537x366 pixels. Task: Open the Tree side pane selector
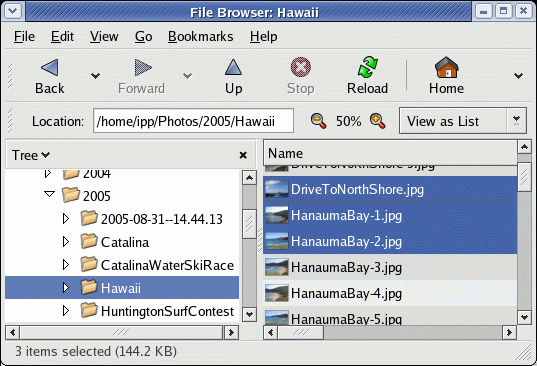(x=31, y=155)
